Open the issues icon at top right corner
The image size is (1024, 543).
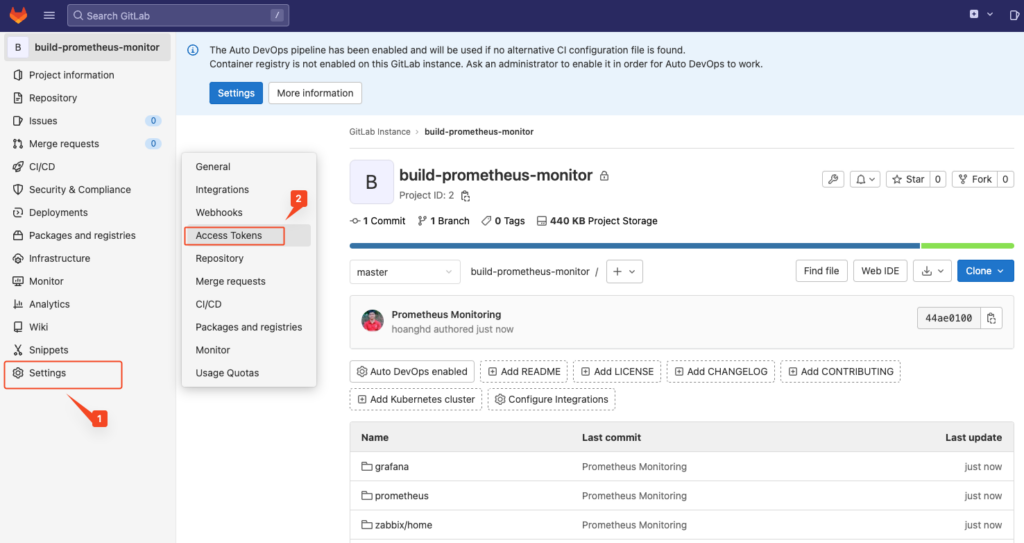1014,15
